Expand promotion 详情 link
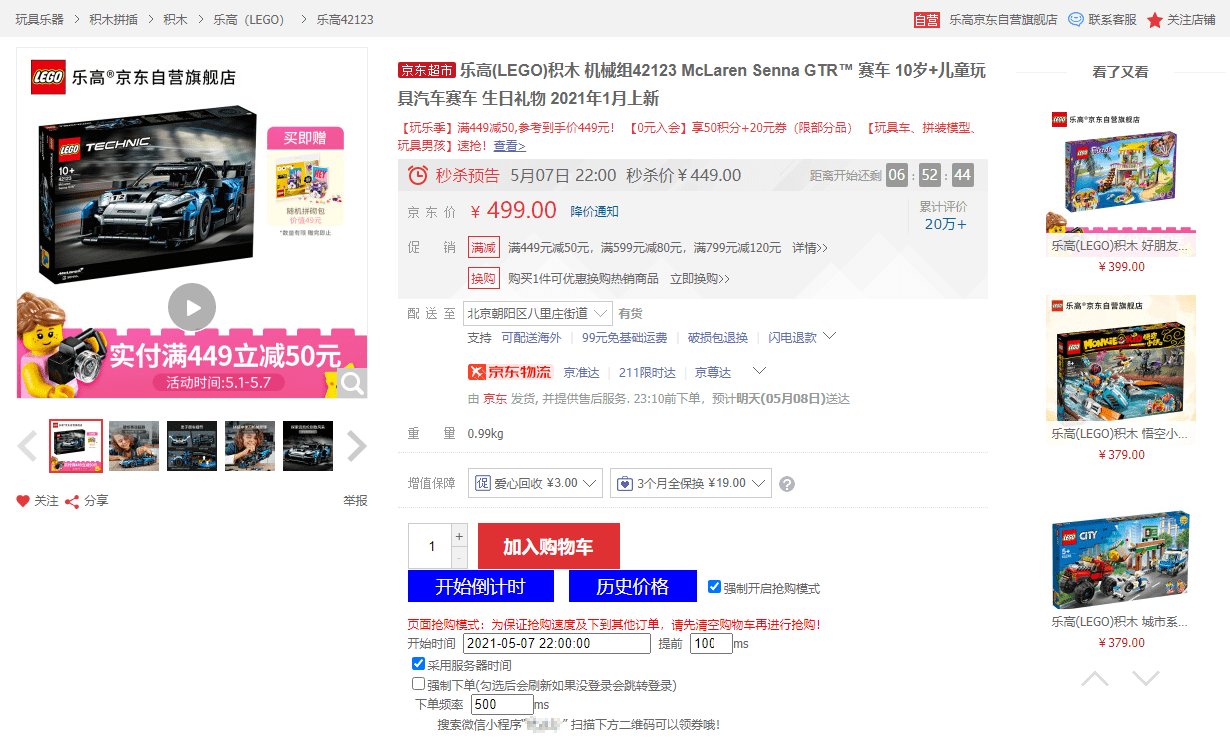The image size is (1230, 739). [810, 247]
